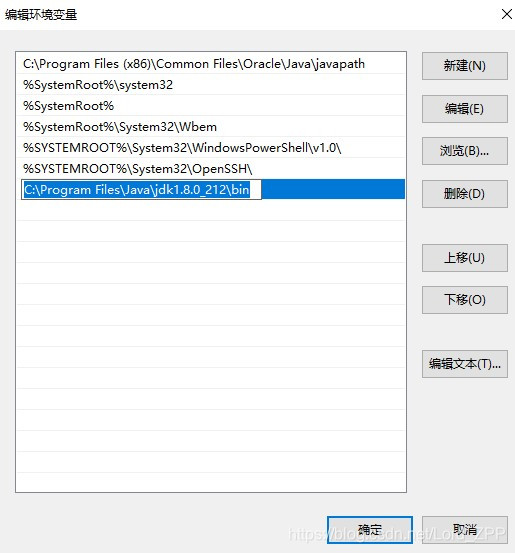The width and height of the screenshot is (515, 553).
Task: Select the %SystemRoot%\system32 row
Action: [x=211, y=85]
